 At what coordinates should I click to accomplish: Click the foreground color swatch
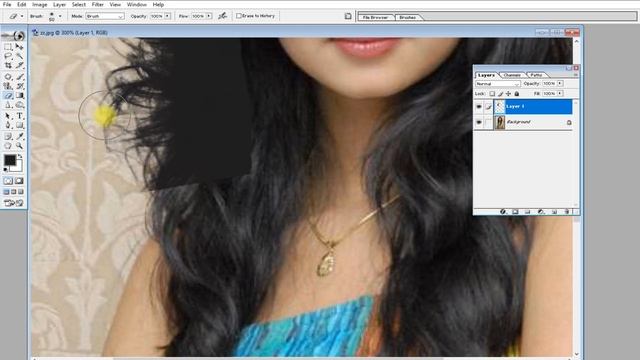click(x=10, y=160)
